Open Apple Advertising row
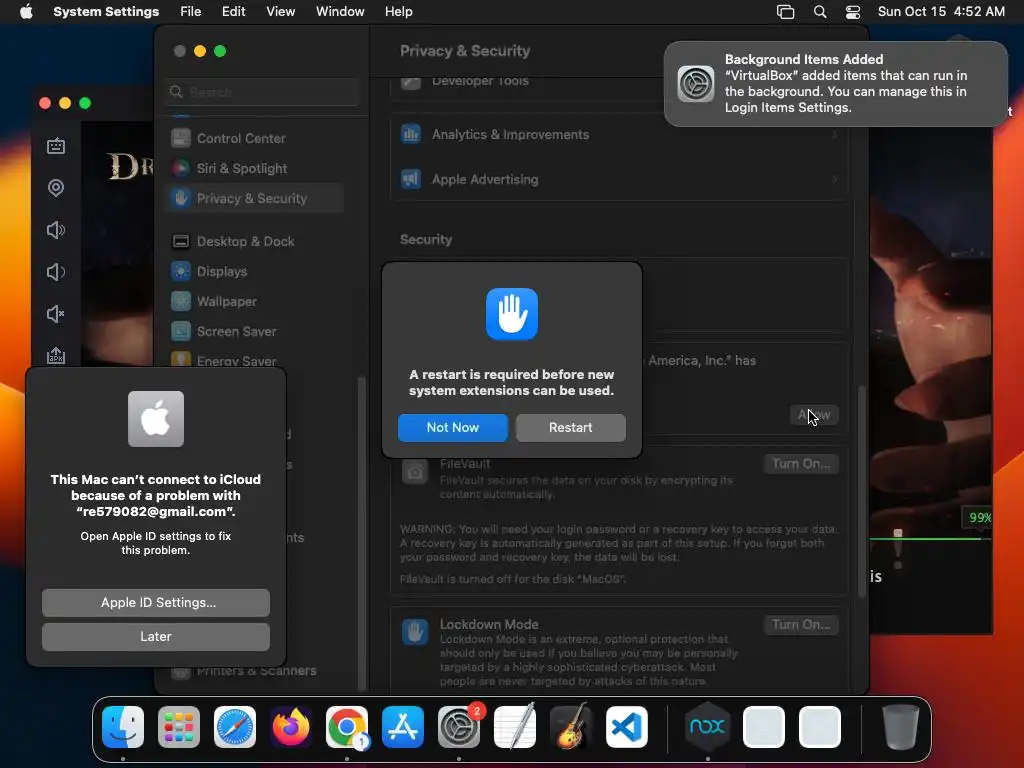 point(619,180)
